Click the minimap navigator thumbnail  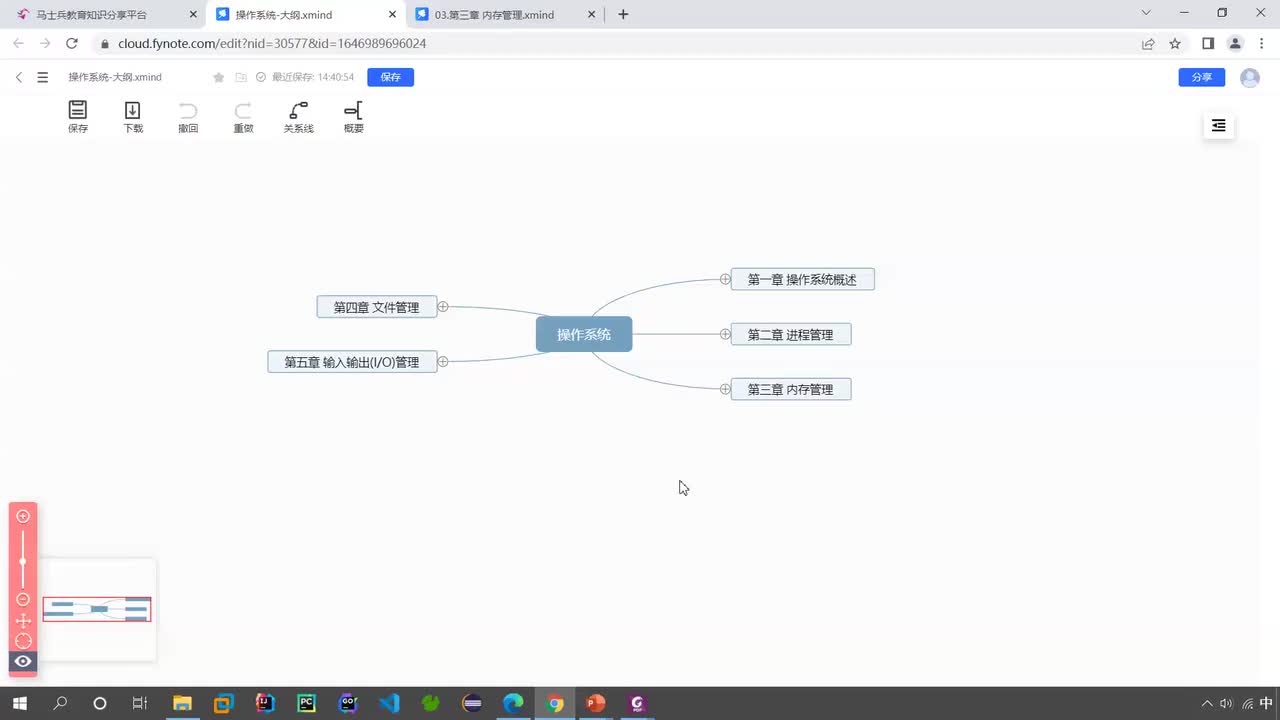tap(97, 609)
